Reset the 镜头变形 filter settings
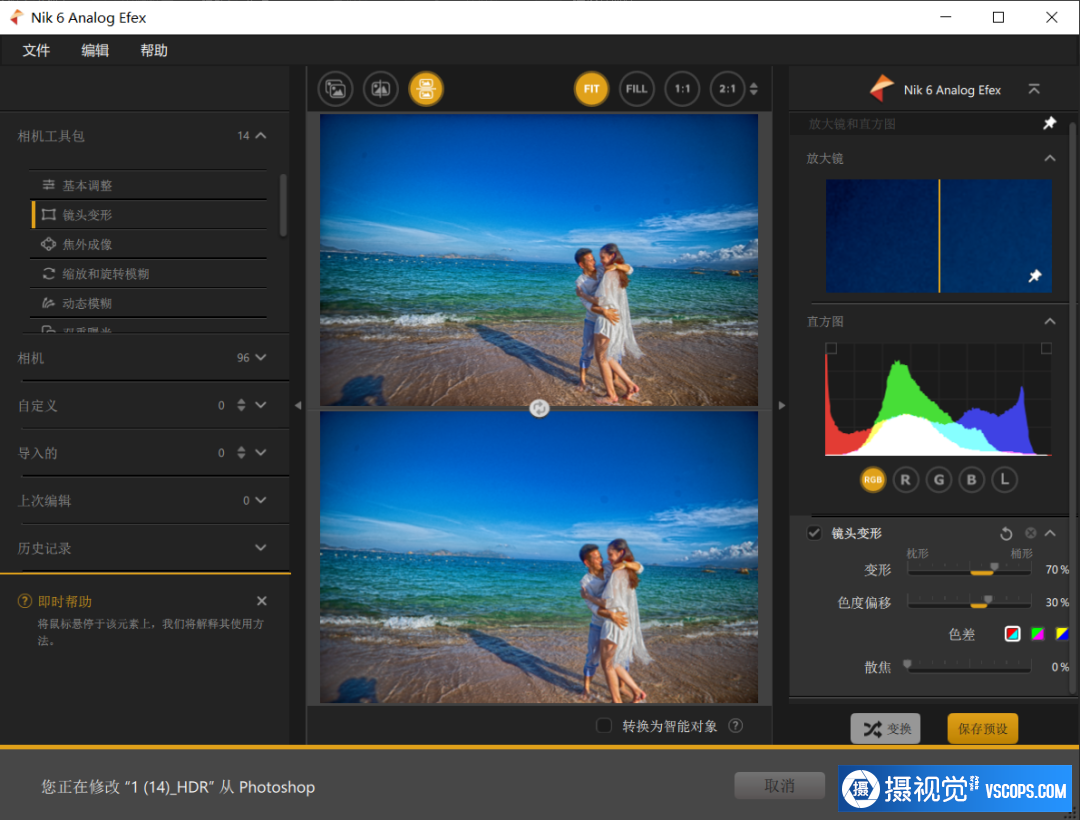Image resolution: width=1080 pixels, height=820 pixels. click(1006, 534)
